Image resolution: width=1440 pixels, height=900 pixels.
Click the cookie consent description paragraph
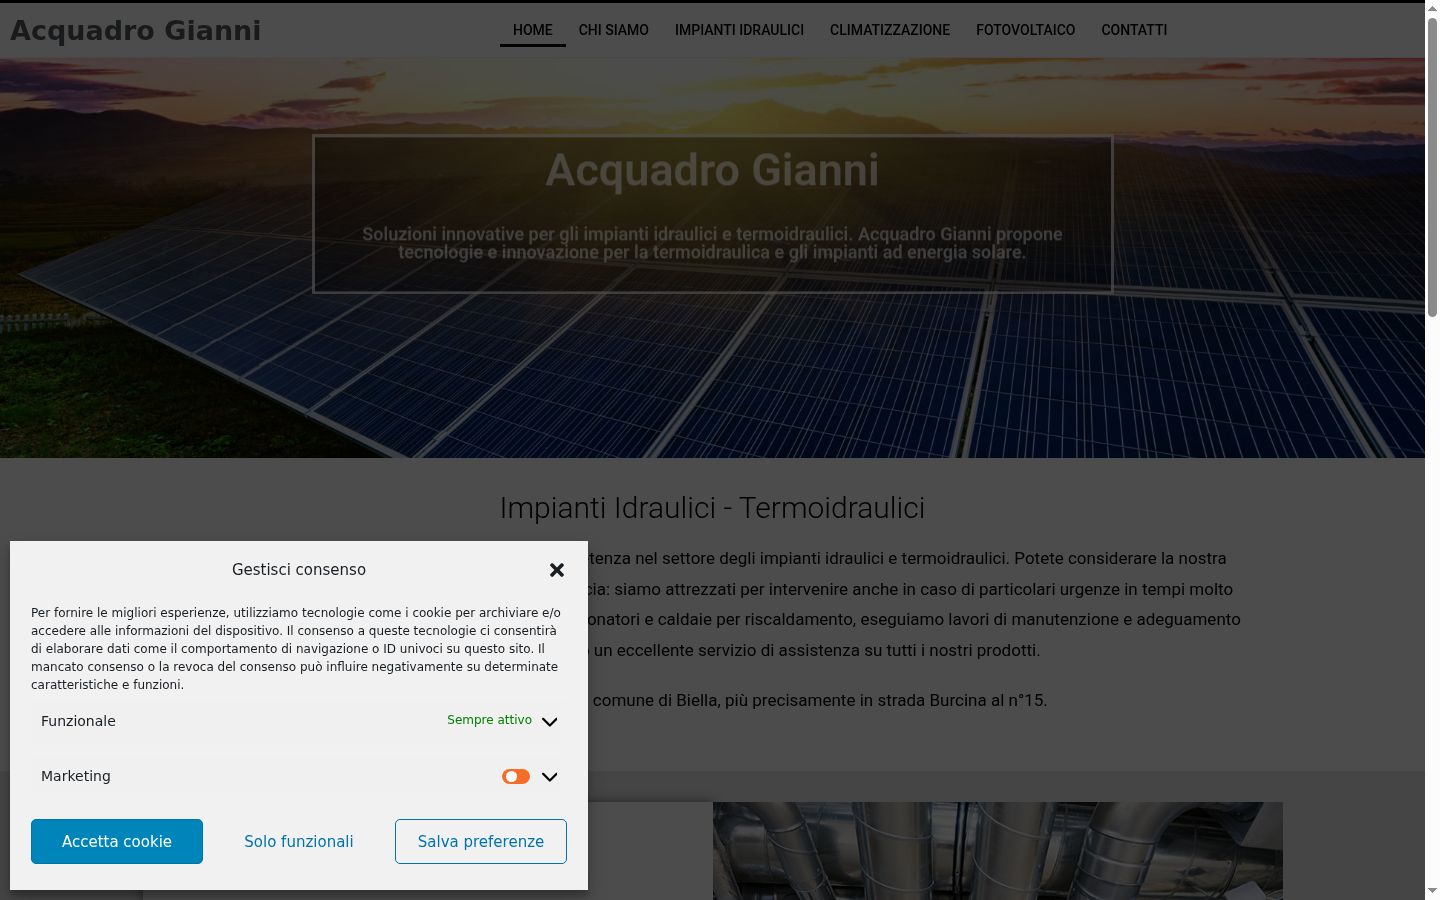(x=296, y=649)
